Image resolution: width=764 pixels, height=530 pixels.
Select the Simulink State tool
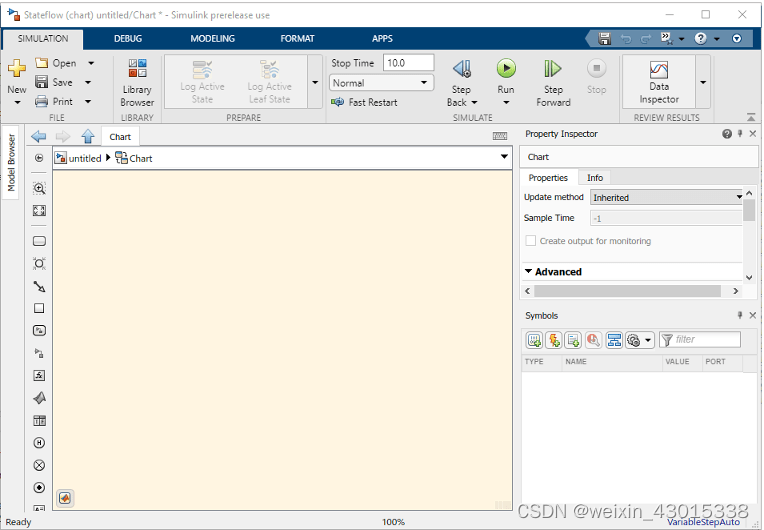(x=39, y=331)
